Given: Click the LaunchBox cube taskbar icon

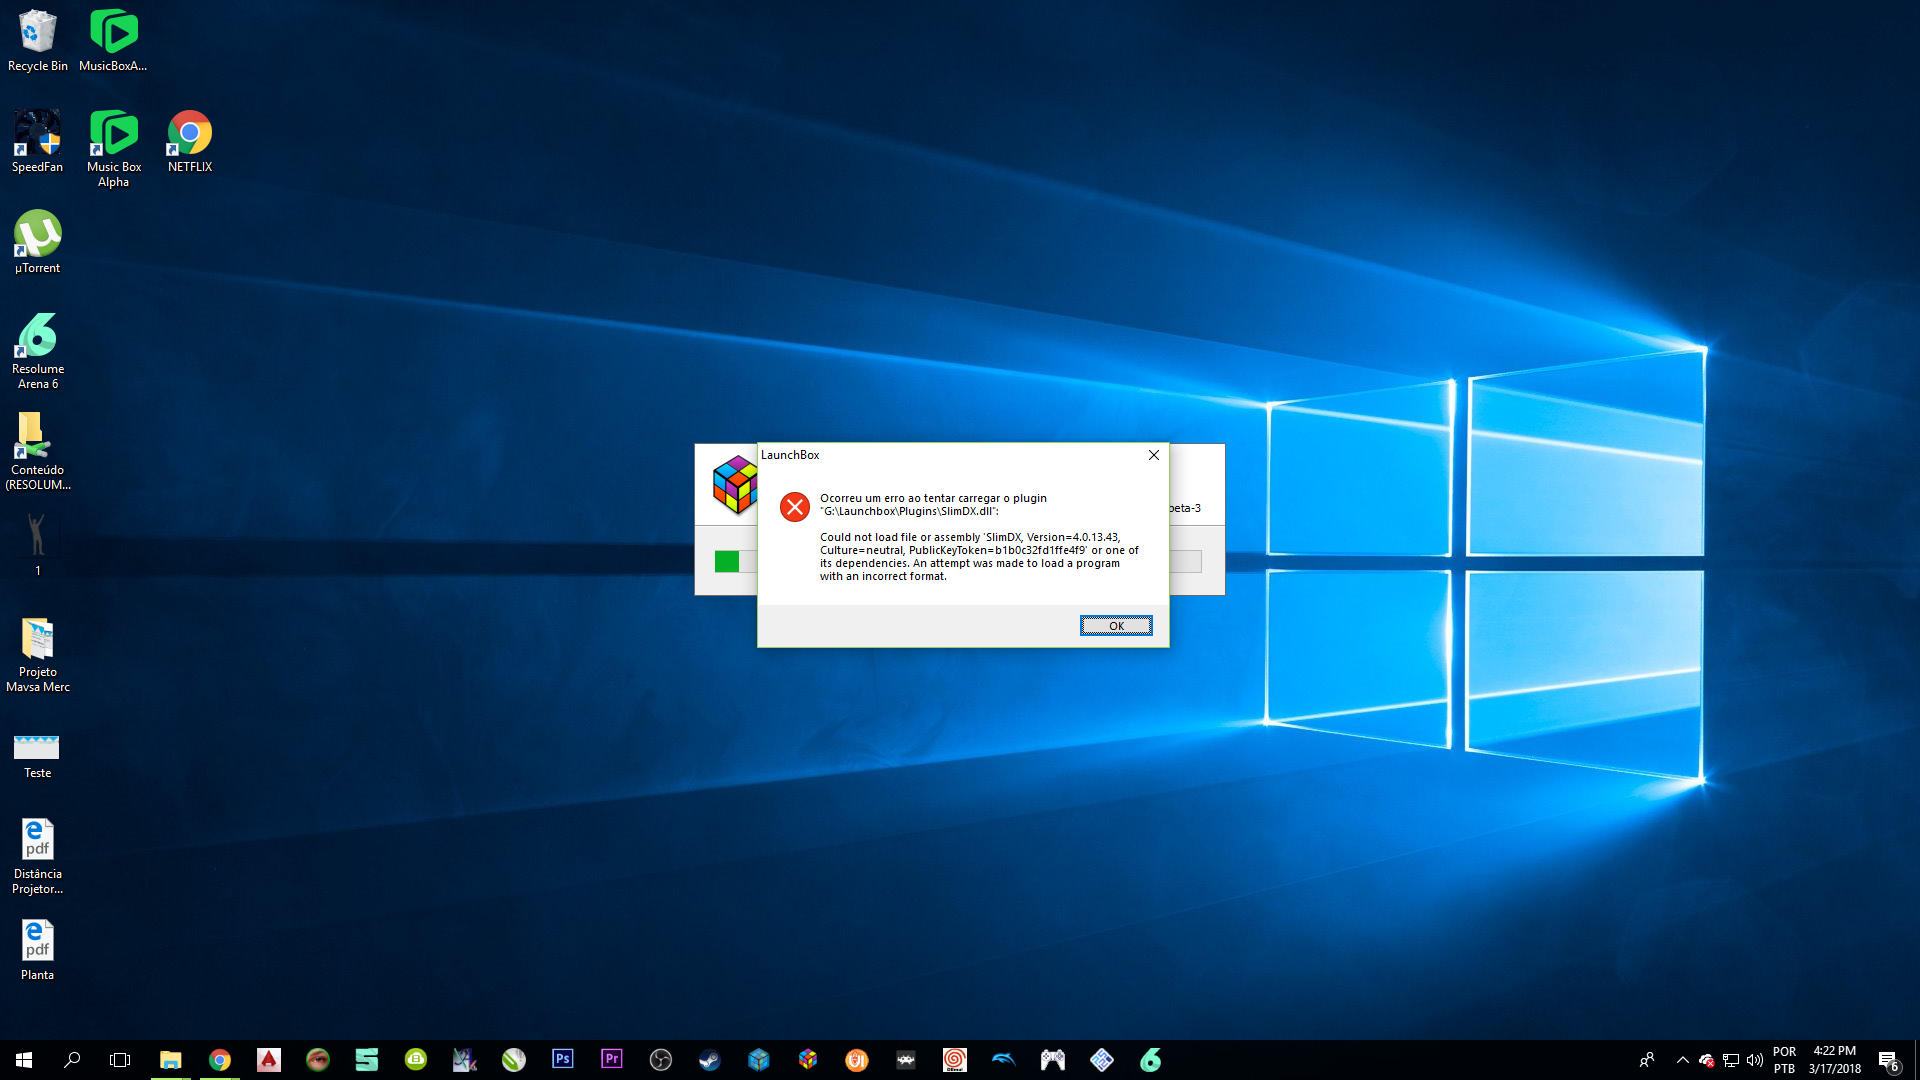Looking at the screenshot, I should click(808, 1059).
